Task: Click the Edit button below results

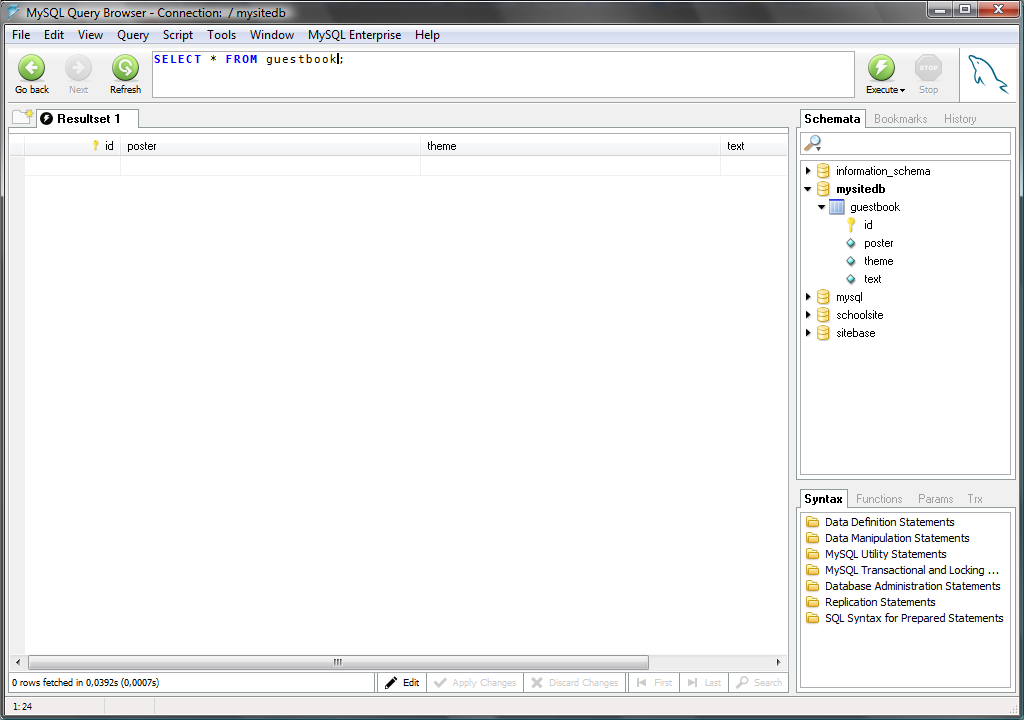Action: [x=402, y=683]
